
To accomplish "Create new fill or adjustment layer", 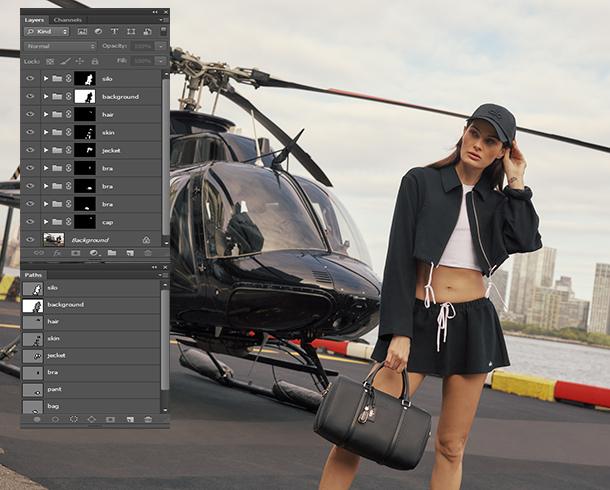I will (94, 253).
